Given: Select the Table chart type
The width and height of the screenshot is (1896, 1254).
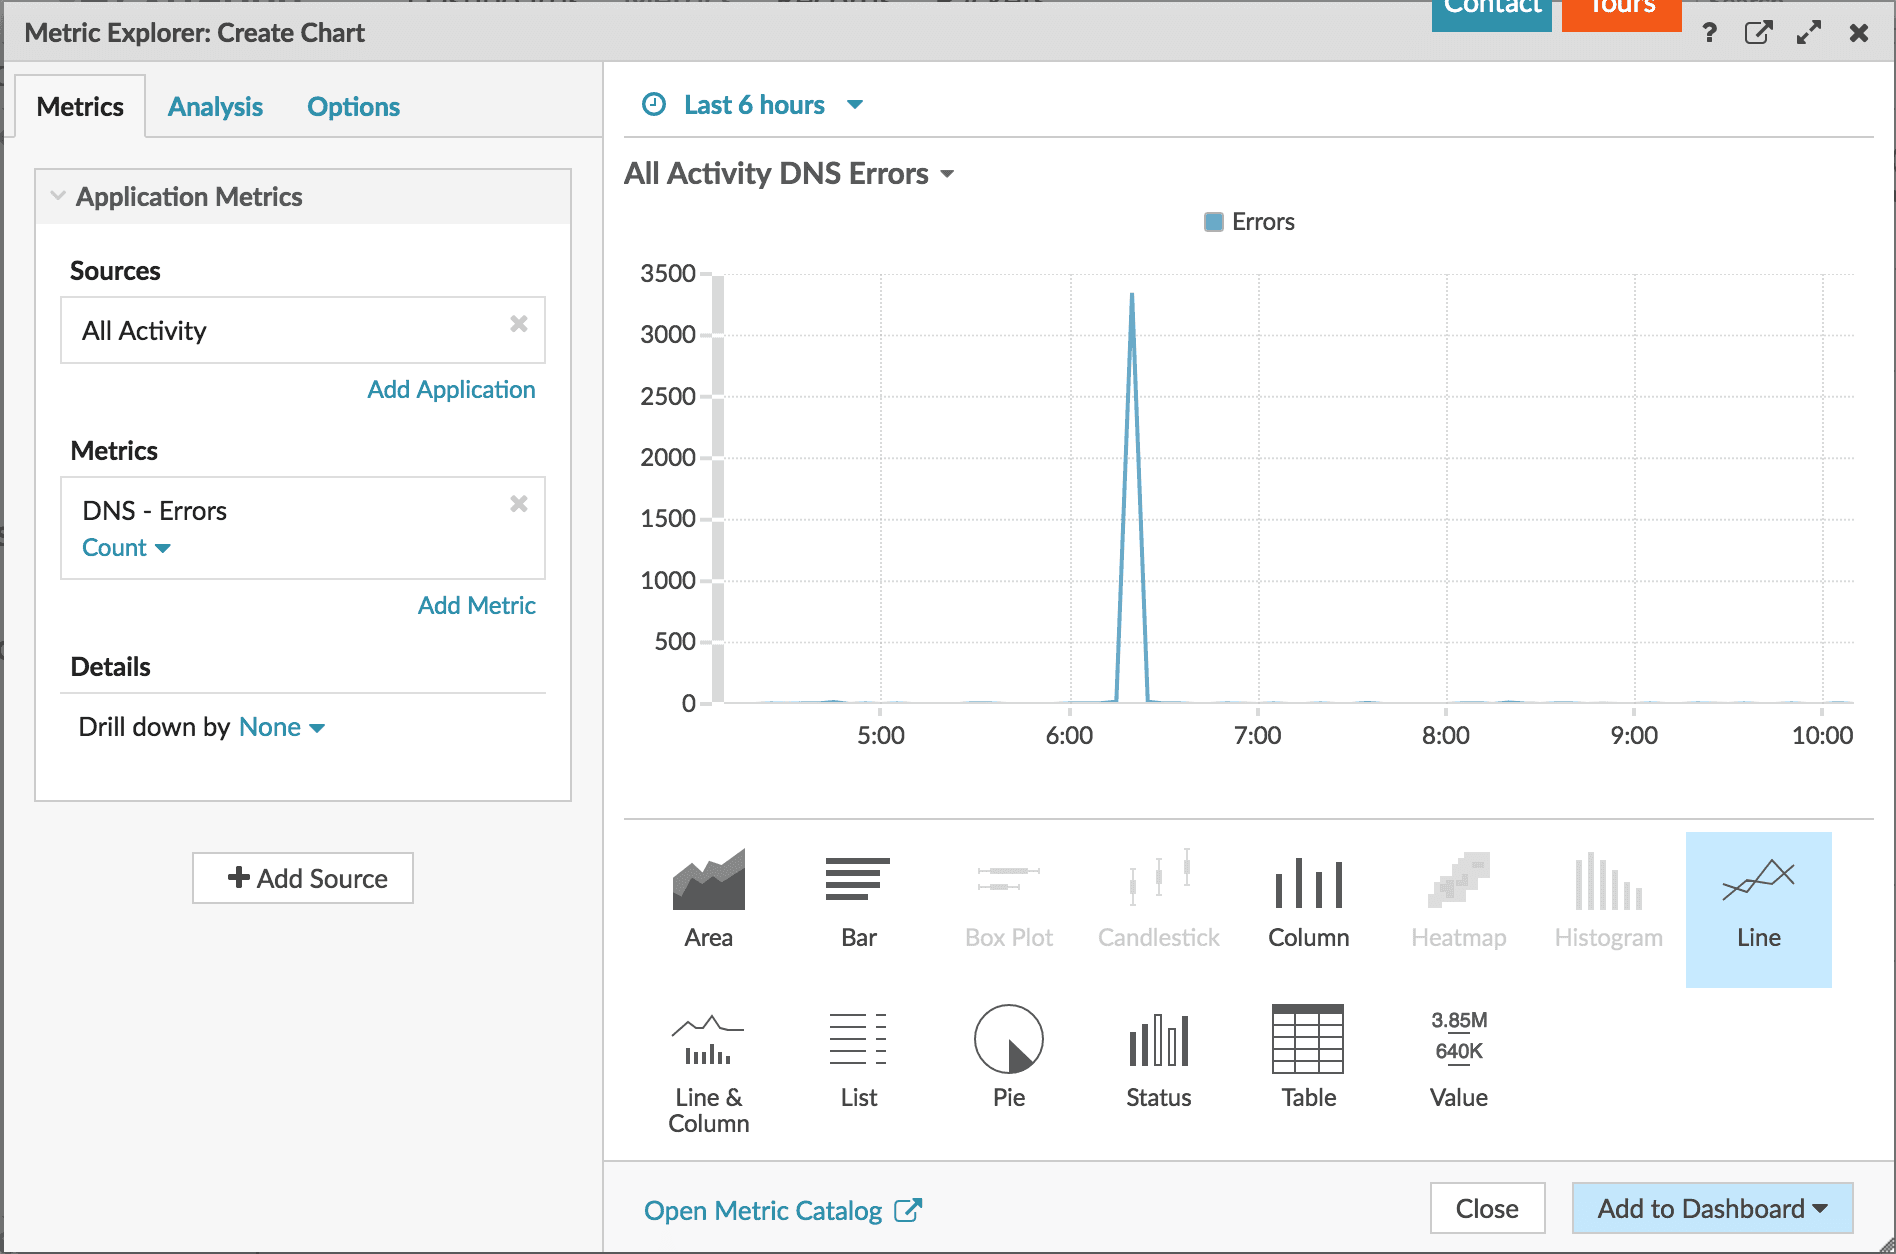Looking at the screenshot, I should (1308, 1058).
